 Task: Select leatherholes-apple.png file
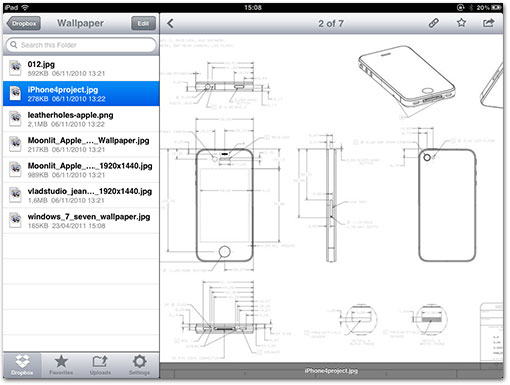81,119
